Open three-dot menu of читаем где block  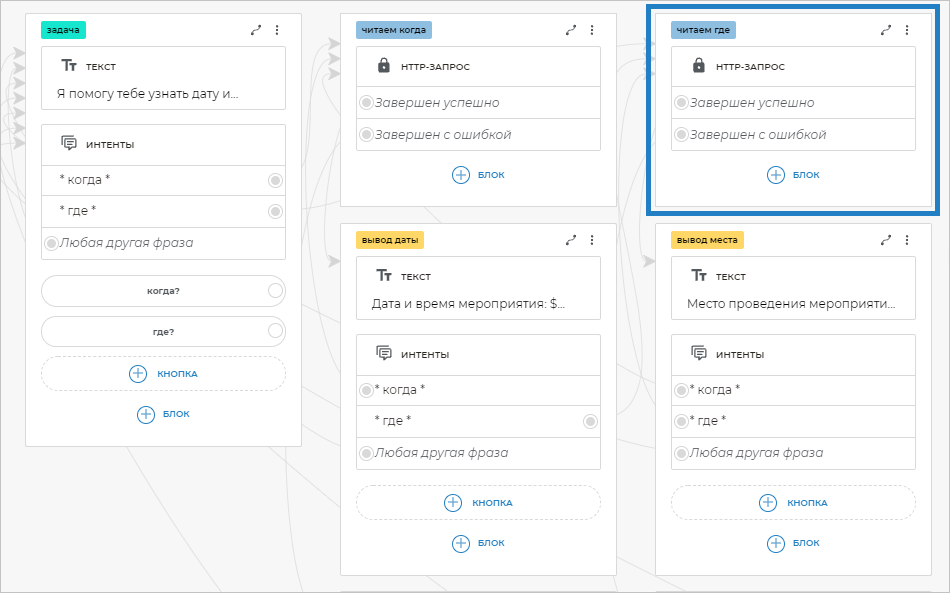click(x=907, y=30)
